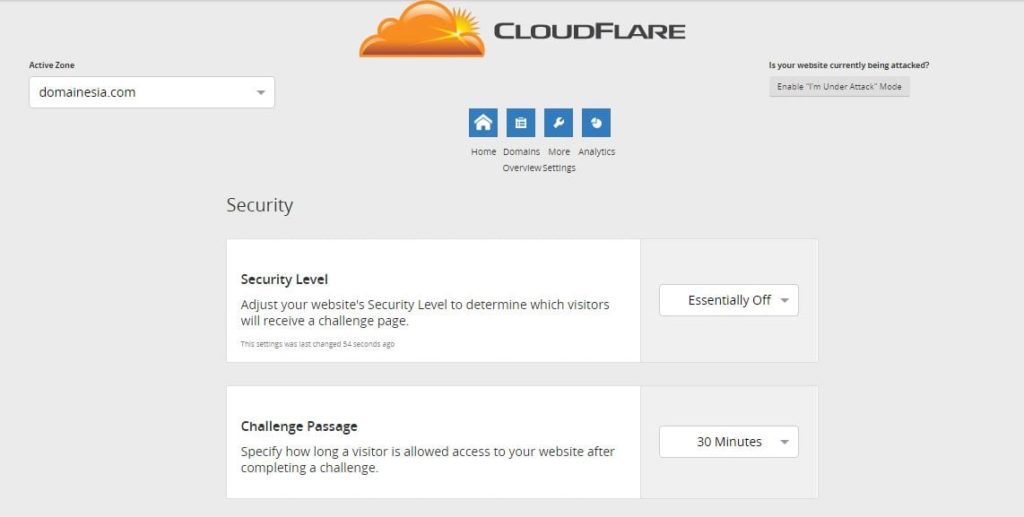1024x517 pixels.
Task: Click the CloudFlare wordmark text
Action: tap(589, 31)
